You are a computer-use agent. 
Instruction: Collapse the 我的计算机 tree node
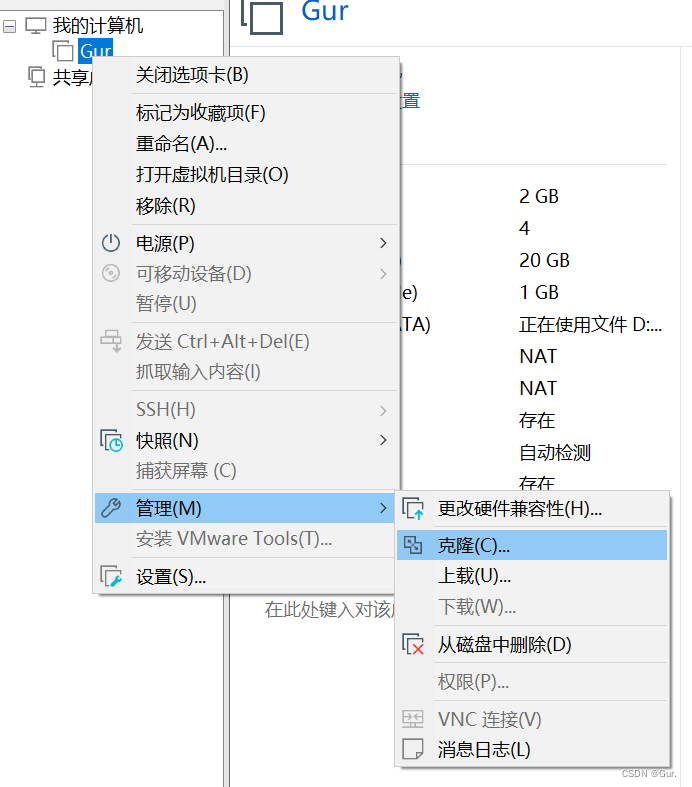point(9,26)
